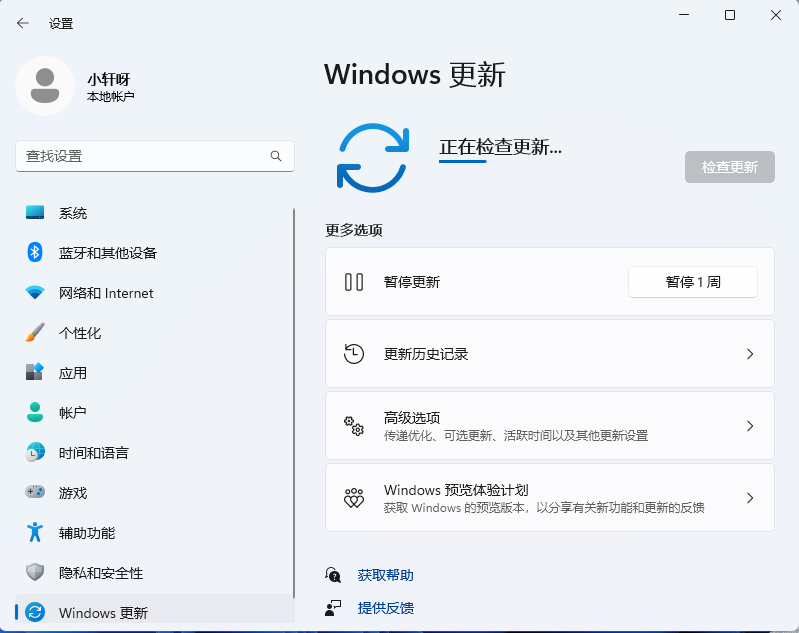
Task: Click the 更多选项 section heading
Action: pyautogui.click(x=354, y=230)
